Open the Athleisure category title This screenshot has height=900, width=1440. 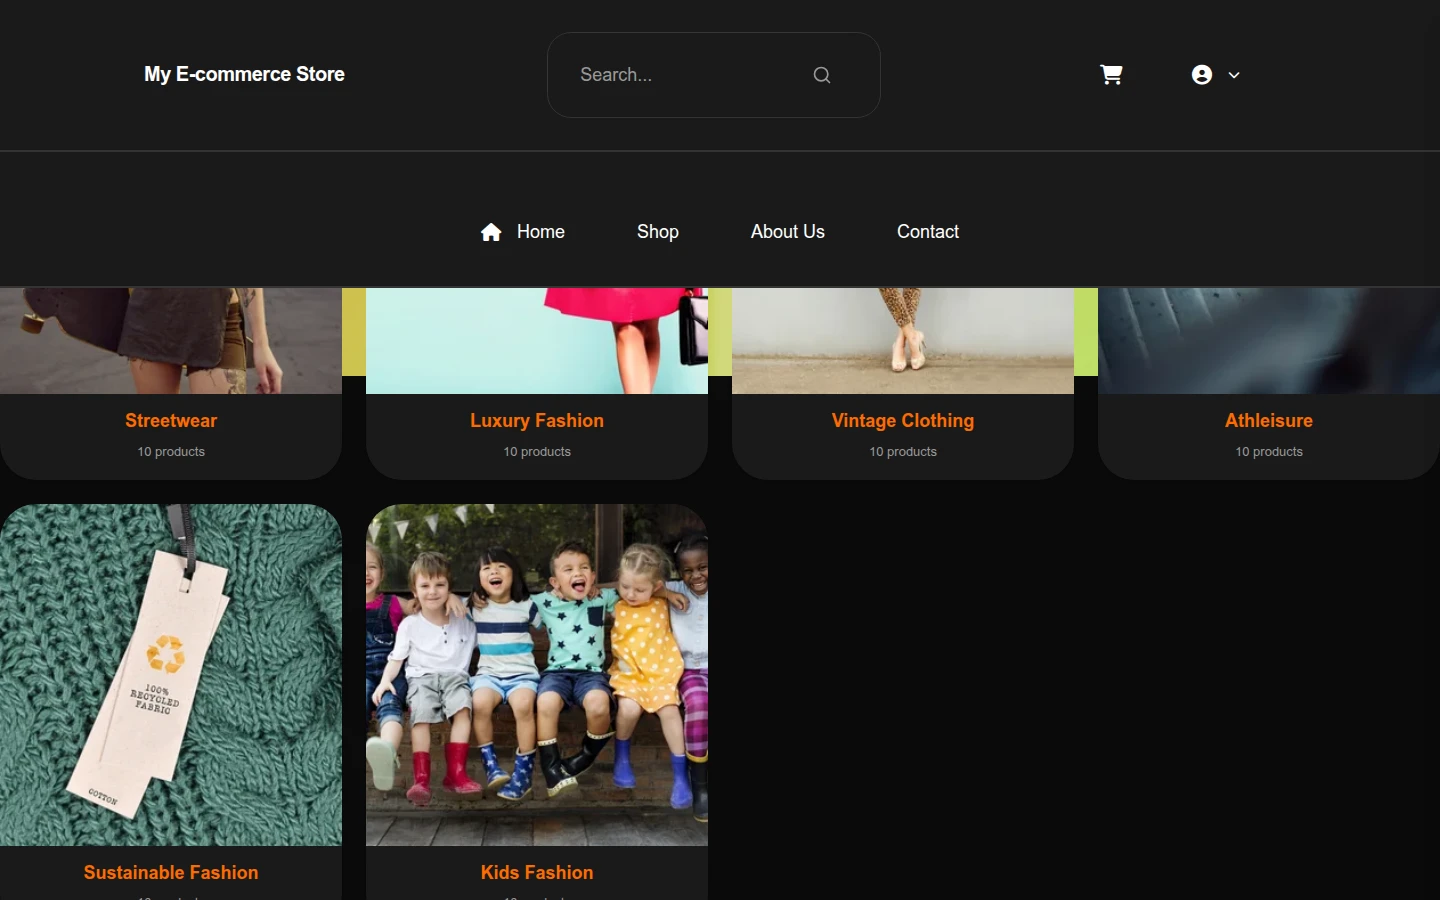tap(1269, 421)
